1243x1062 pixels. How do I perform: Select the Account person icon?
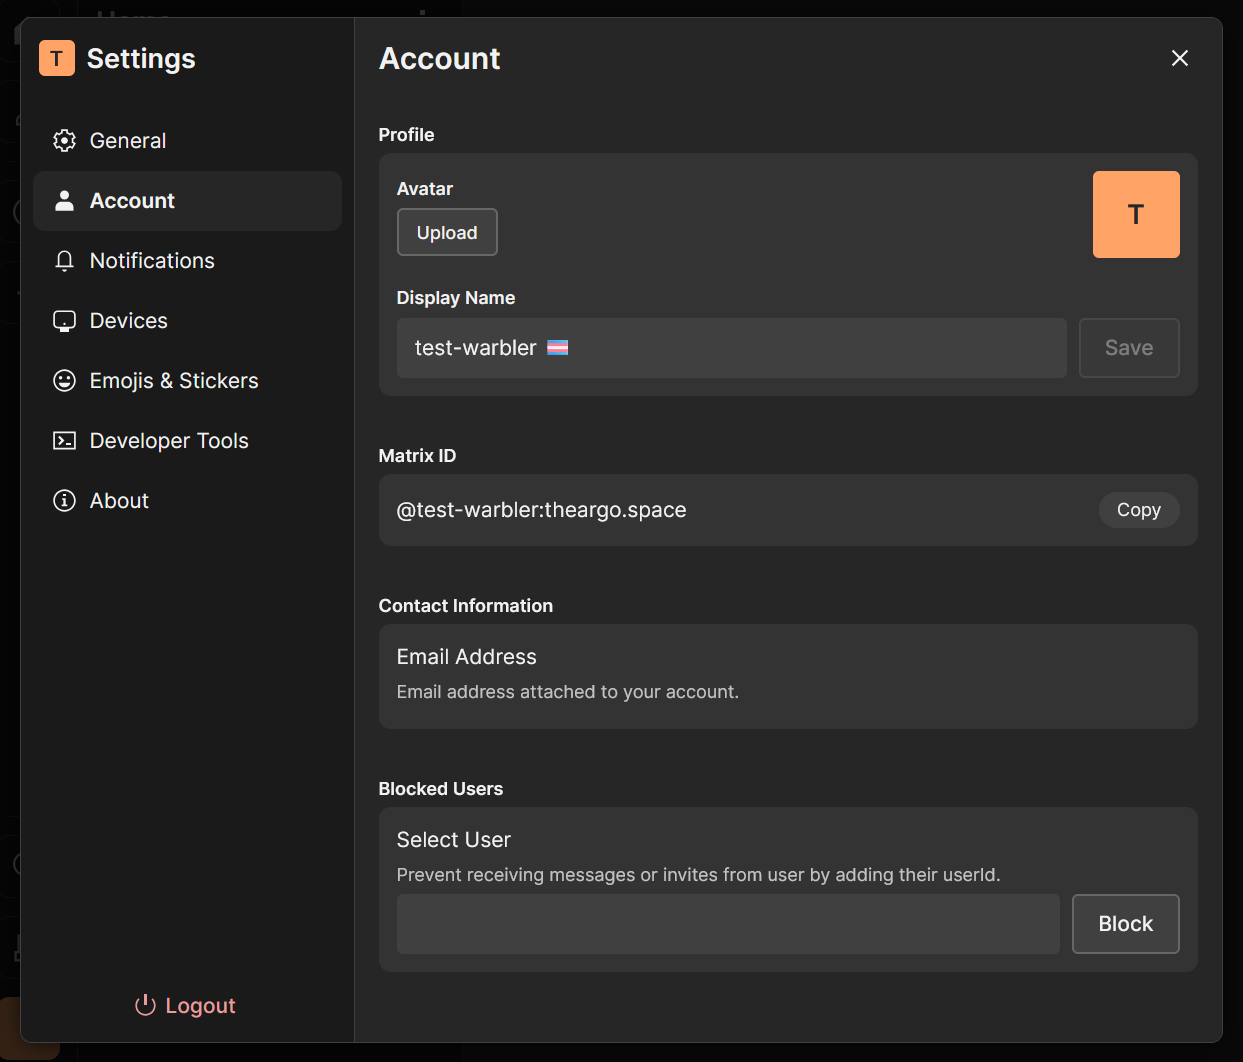64,200
